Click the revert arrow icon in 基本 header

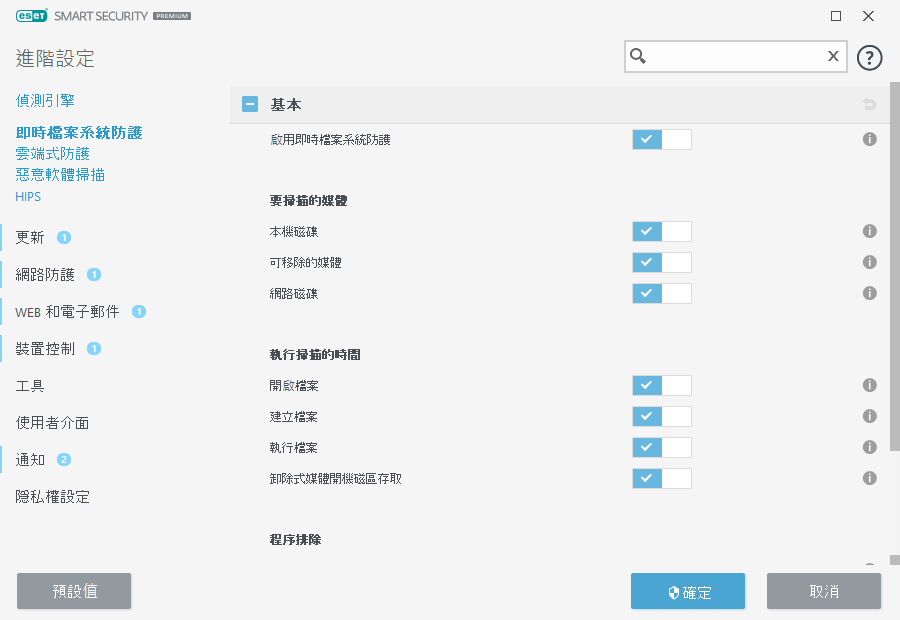click(869, 104)
